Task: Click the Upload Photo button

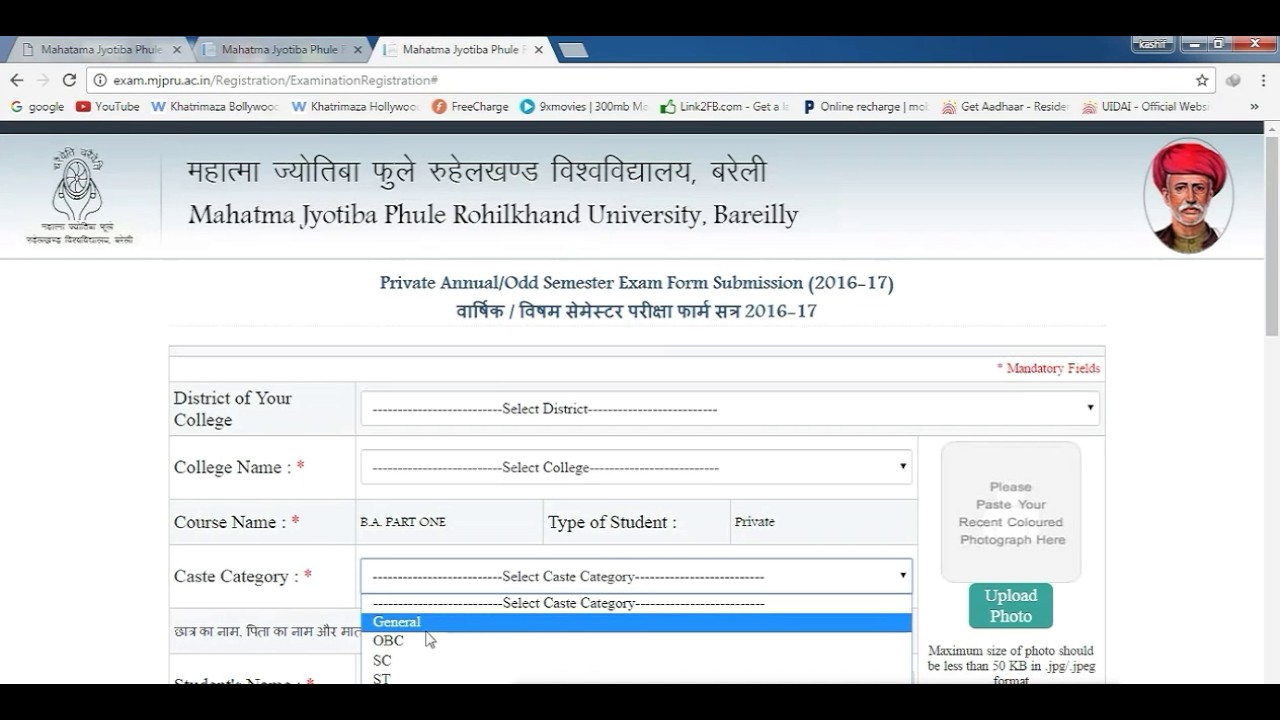Action: [1010, 606]
